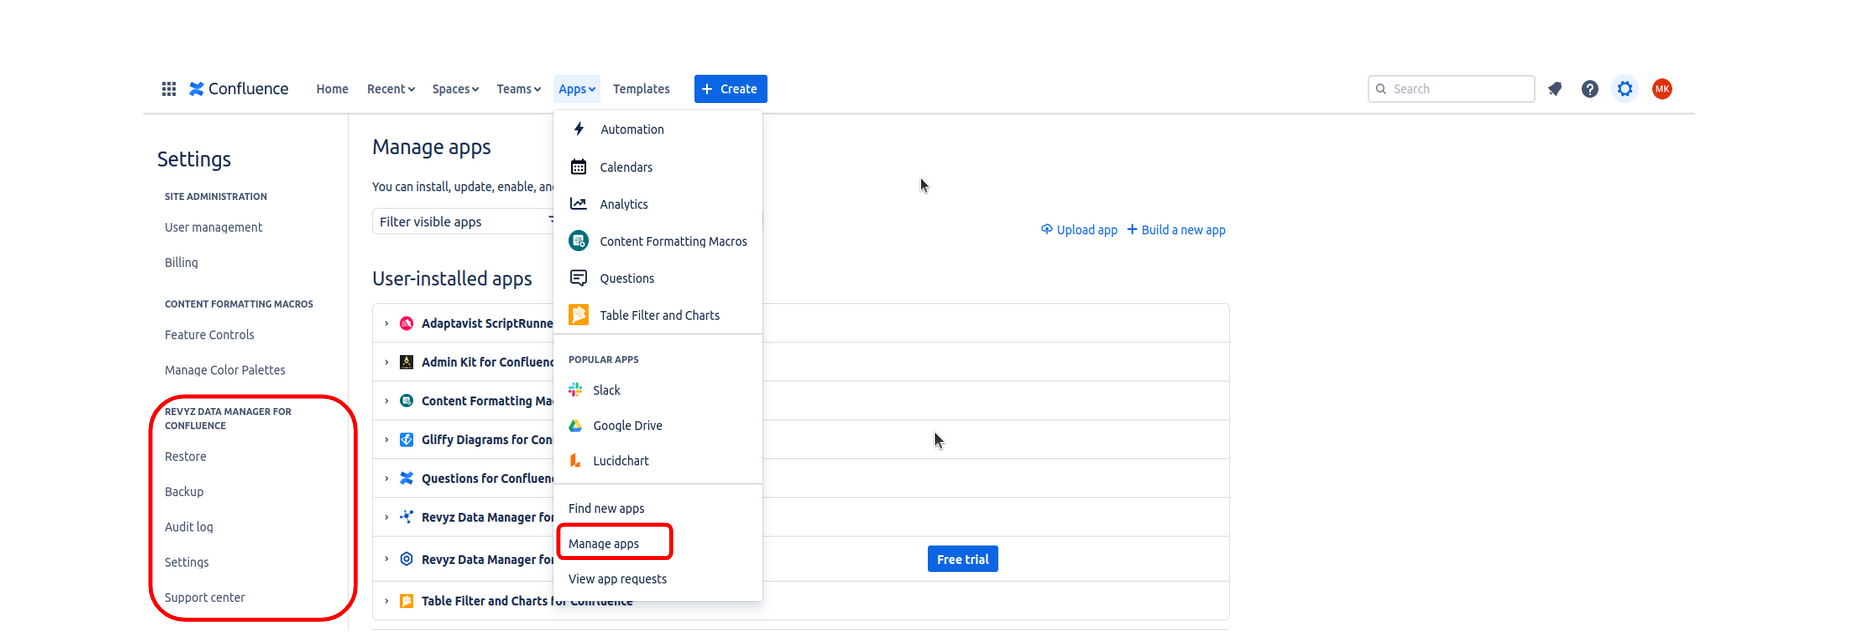Click the Slack app icon

click(576, 390)
